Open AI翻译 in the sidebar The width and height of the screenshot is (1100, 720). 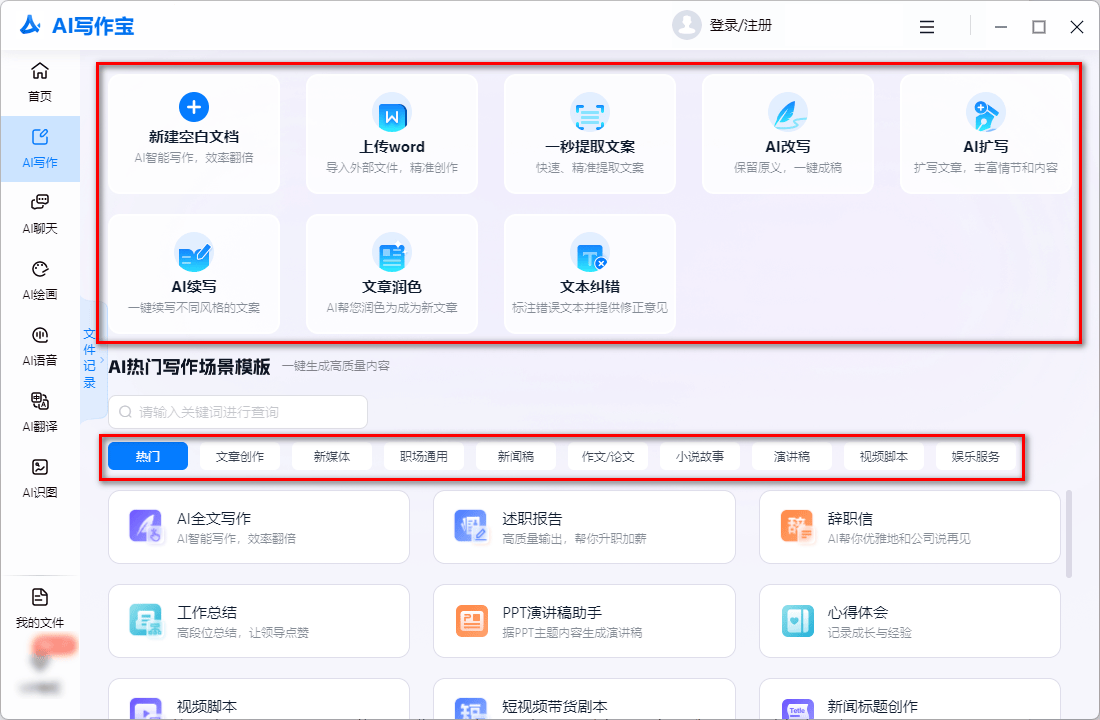point(40,411)
